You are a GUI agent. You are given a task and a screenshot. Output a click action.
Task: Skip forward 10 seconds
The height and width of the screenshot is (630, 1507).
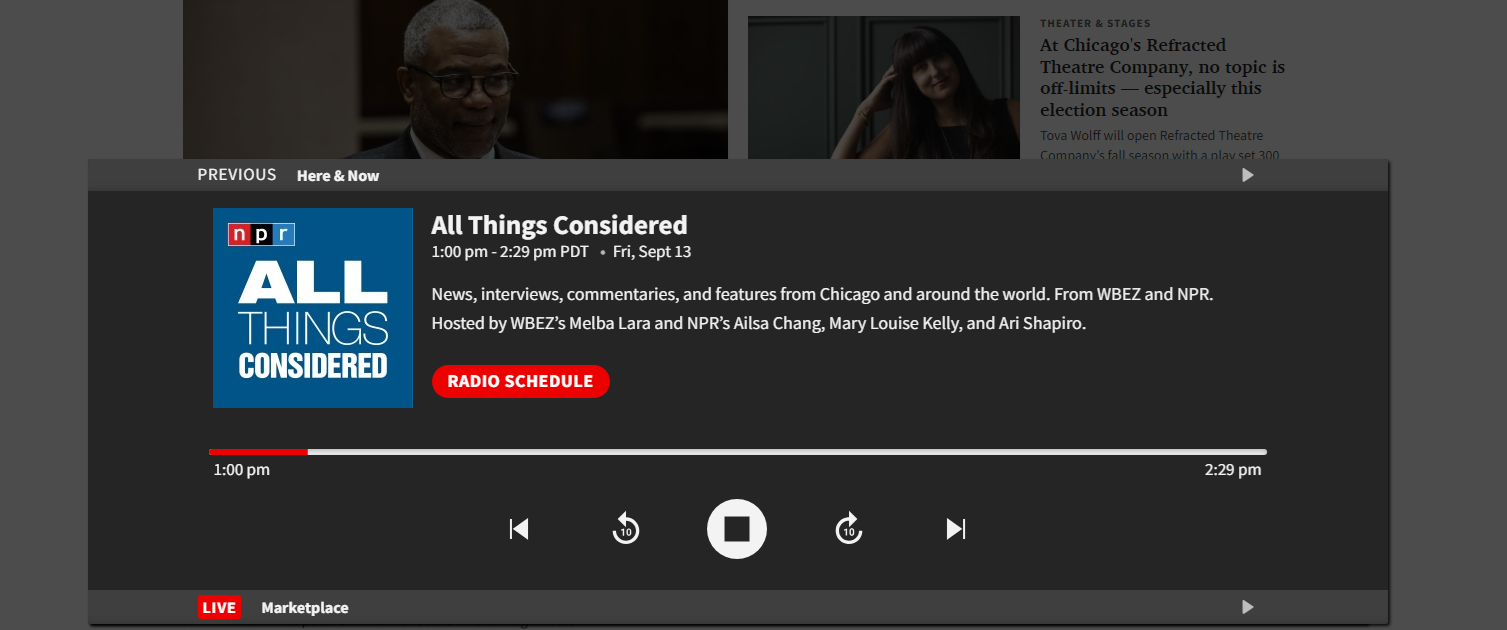pyautogui.click(x=849, y=528)
